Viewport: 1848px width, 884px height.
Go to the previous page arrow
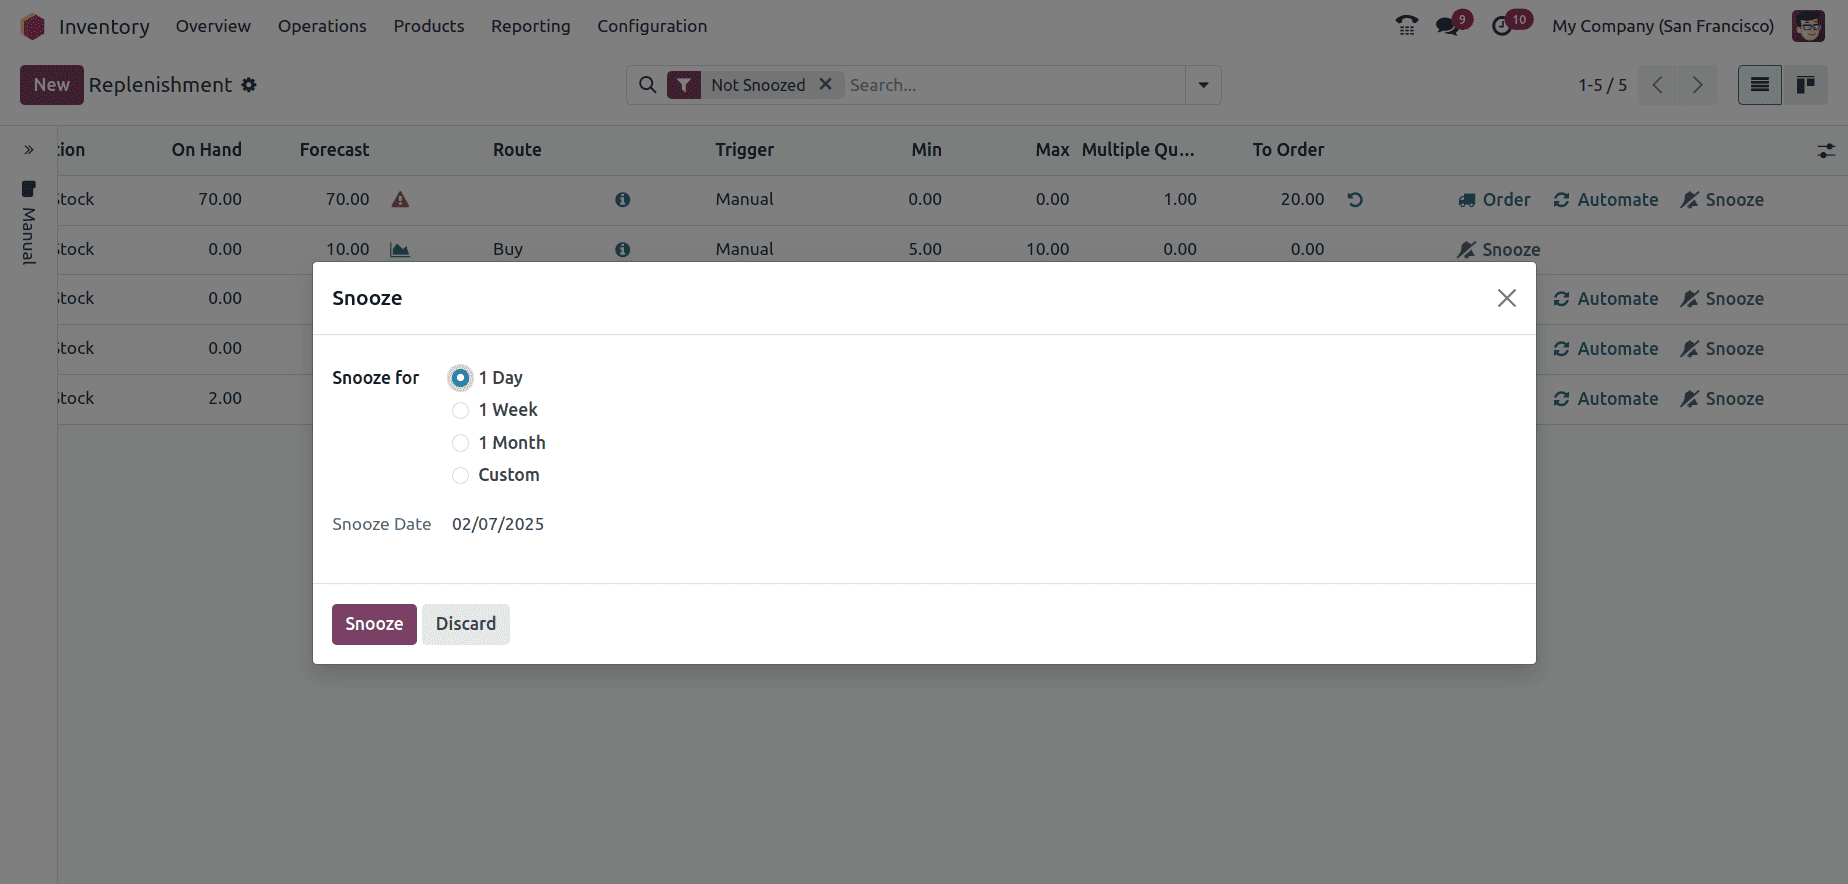tap(1658, 85)
